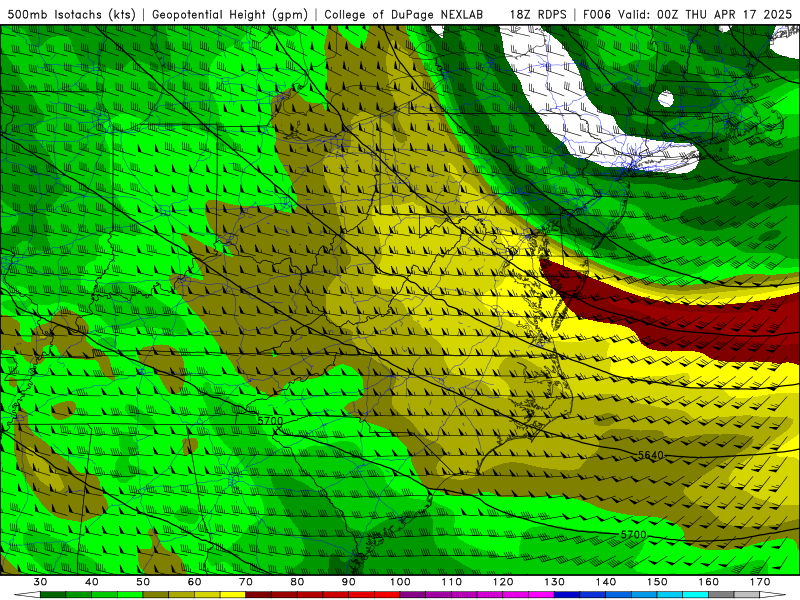Click the 80 value on the color scale
The image size is (800, 600).
click(x=297, y=582)
